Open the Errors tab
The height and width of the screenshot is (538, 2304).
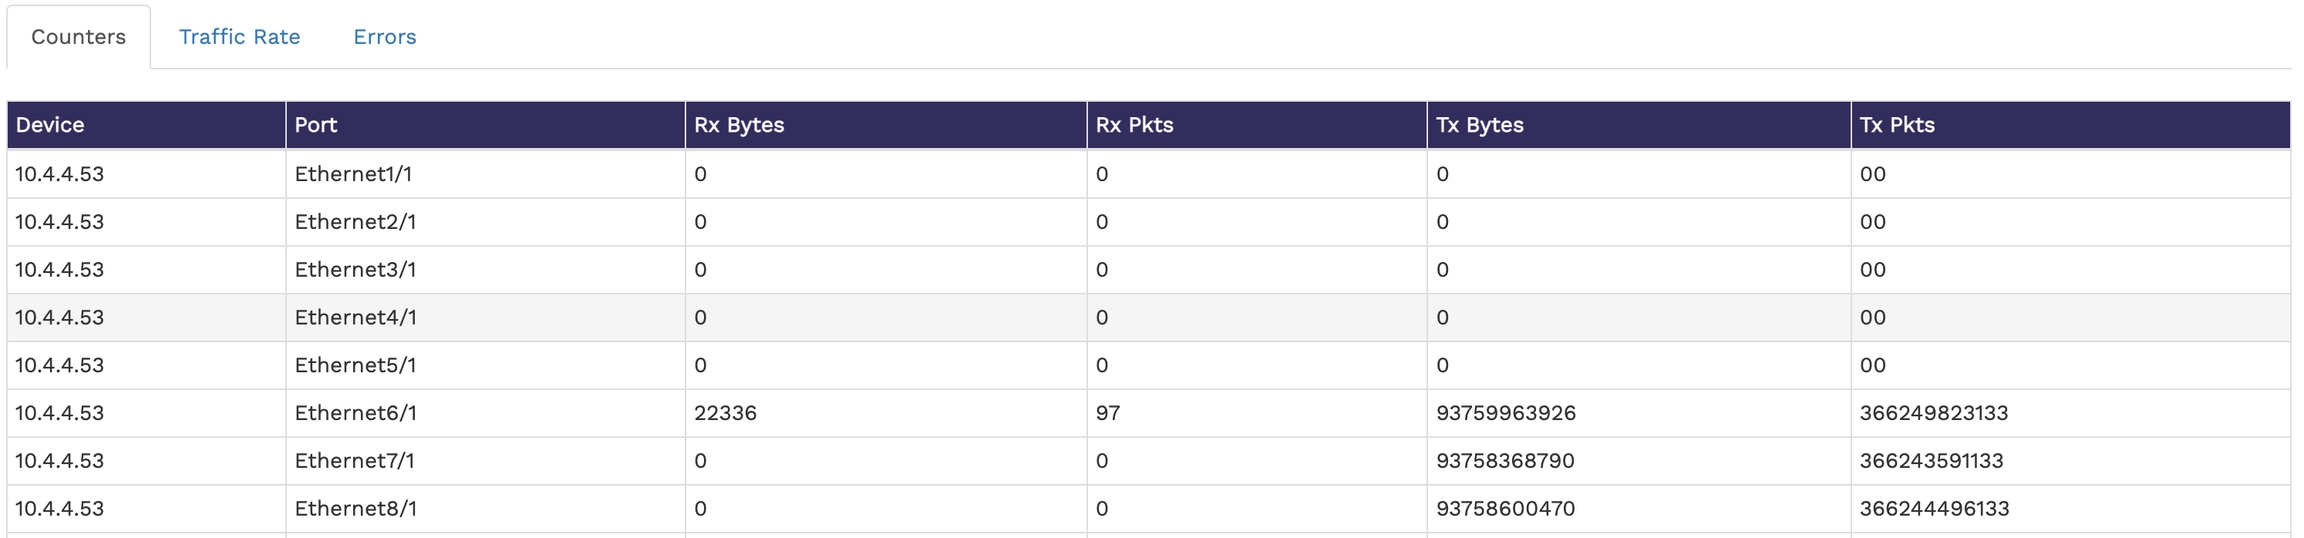click(384, 37)
